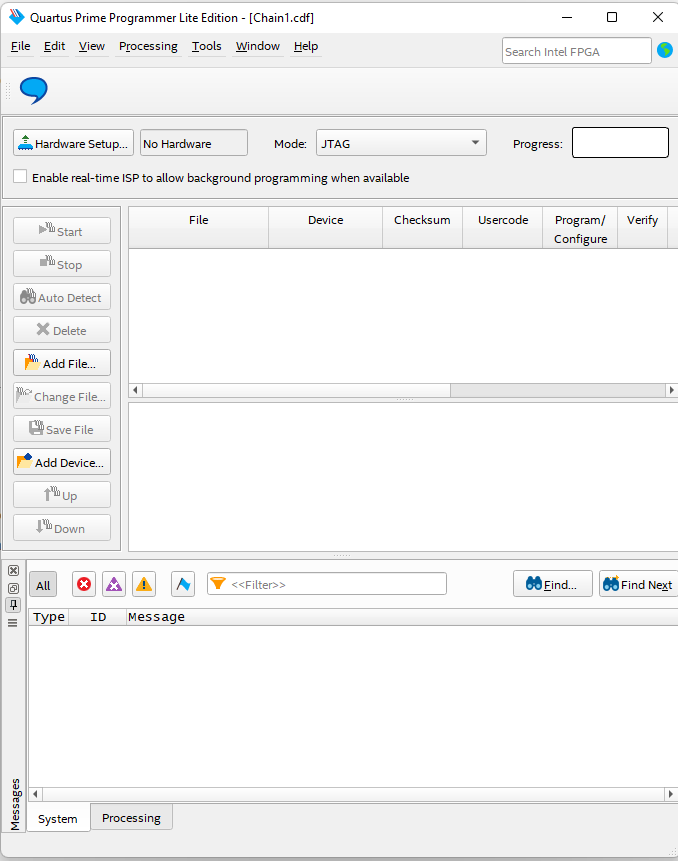Open Intel FPGA web globe icon
This screenshot has height=861, width=678.
(x=665, y=51)
